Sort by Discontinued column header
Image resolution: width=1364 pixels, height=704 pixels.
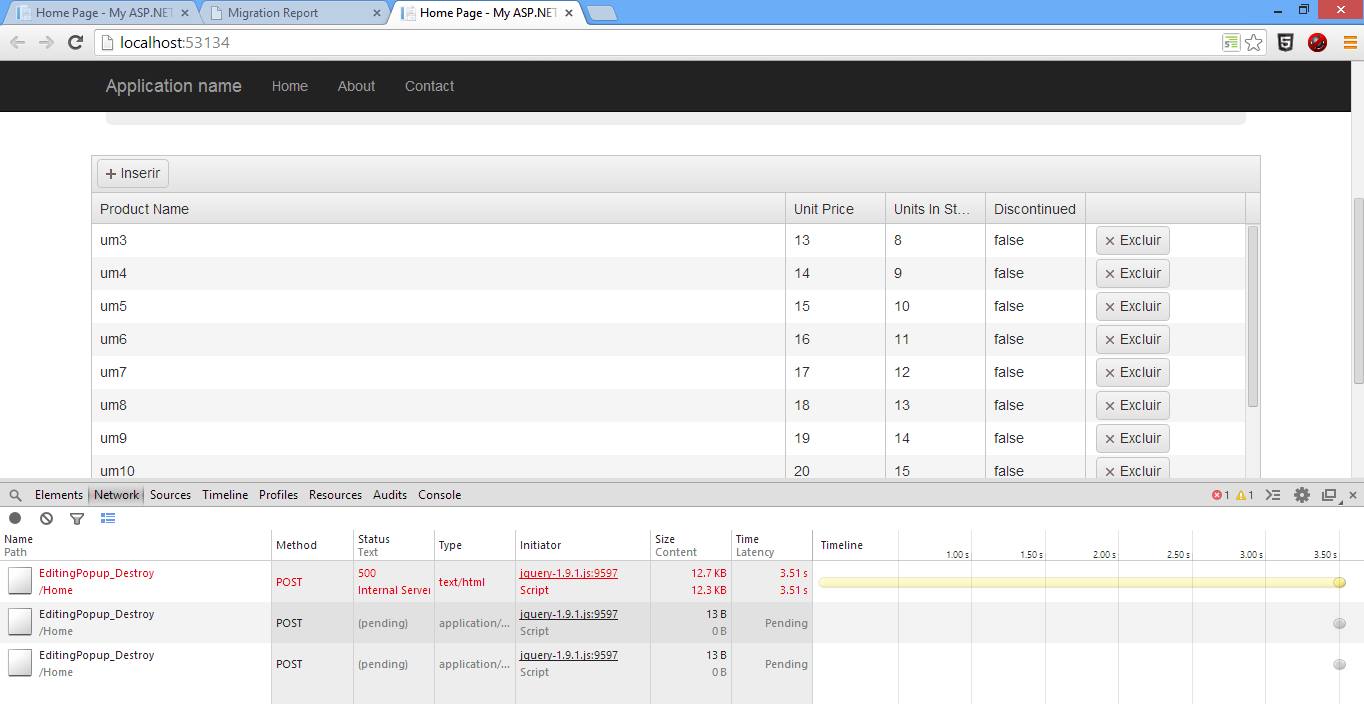[x=1036, y=209]
